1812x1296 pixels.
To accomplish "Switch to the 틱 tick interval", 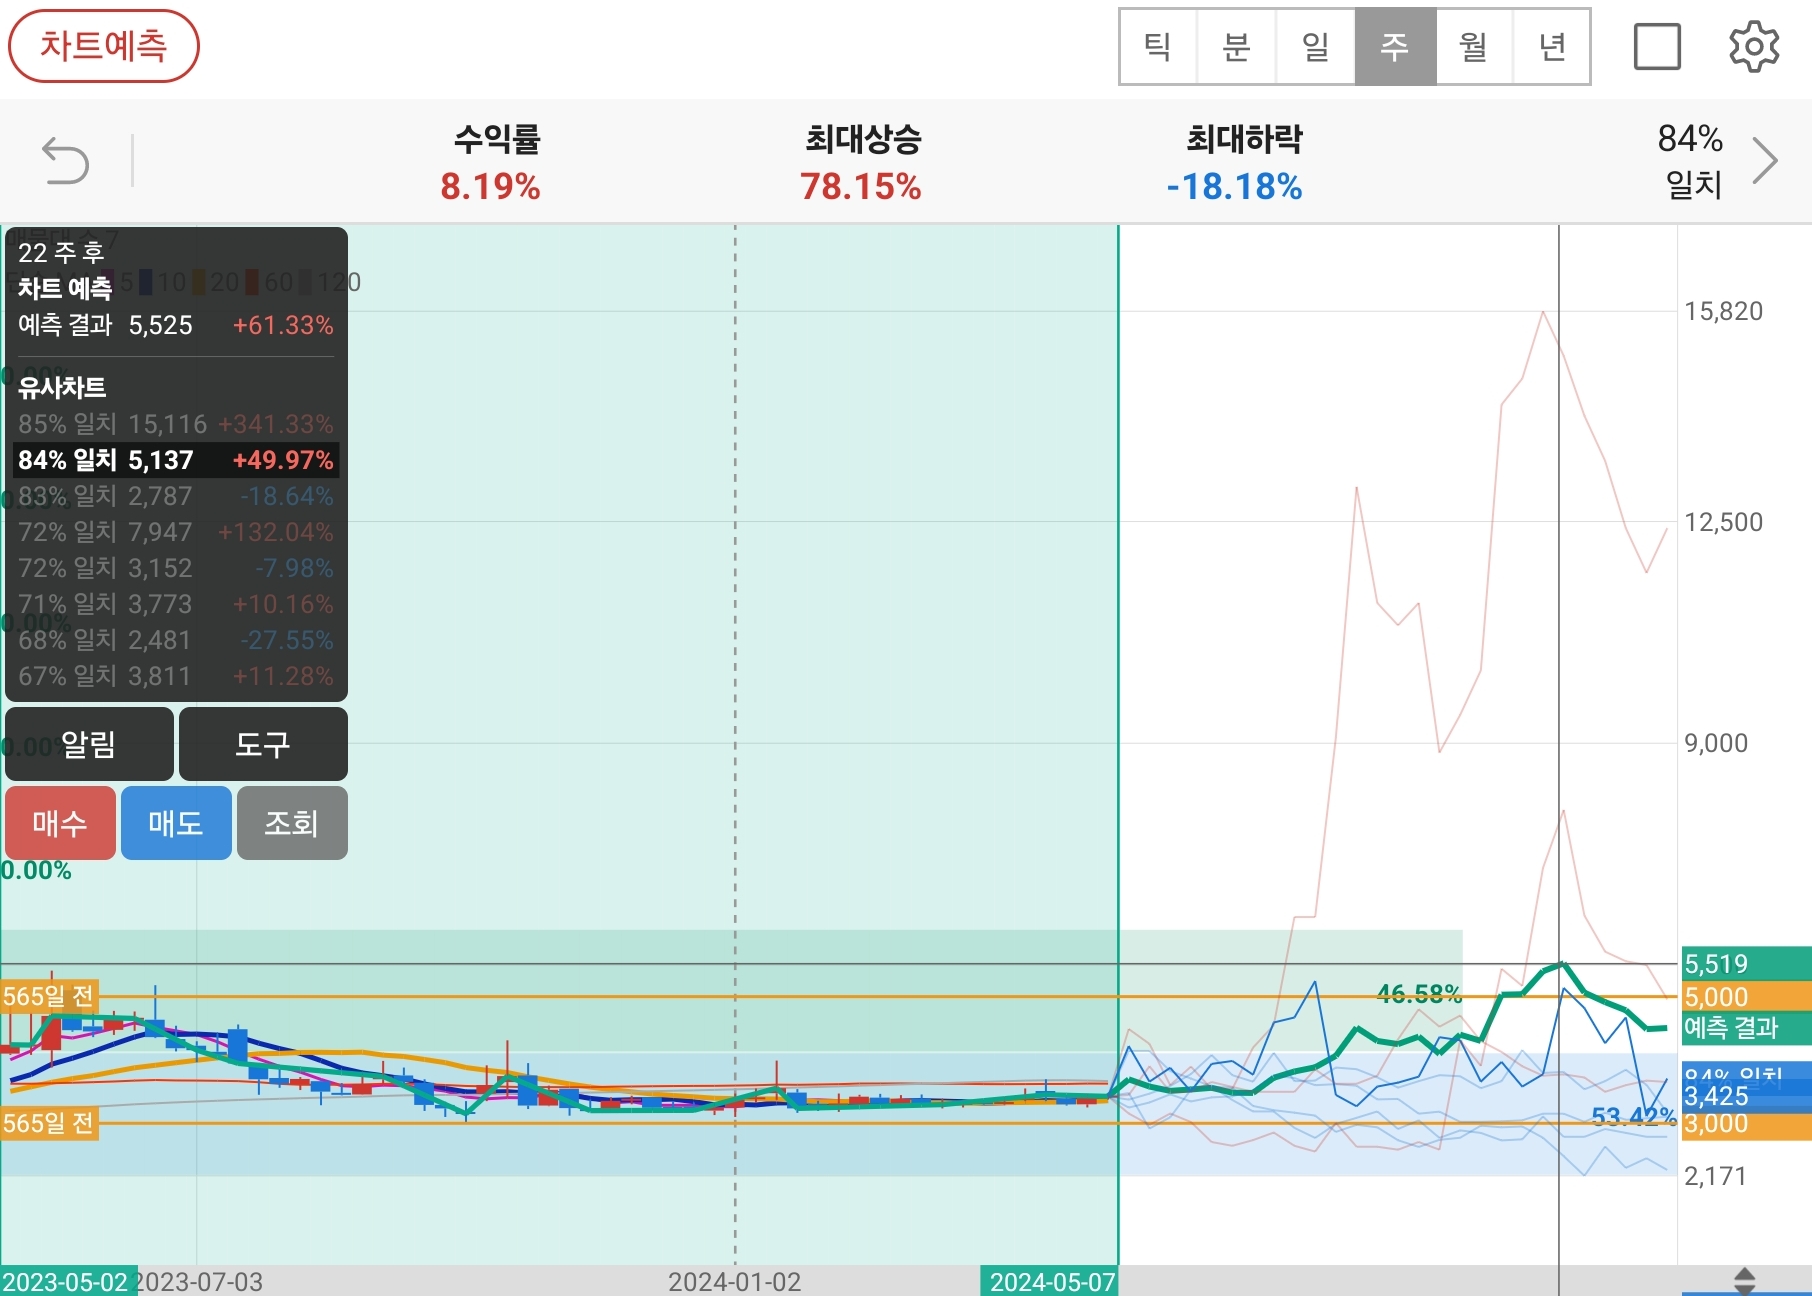I will [1158, 47].
